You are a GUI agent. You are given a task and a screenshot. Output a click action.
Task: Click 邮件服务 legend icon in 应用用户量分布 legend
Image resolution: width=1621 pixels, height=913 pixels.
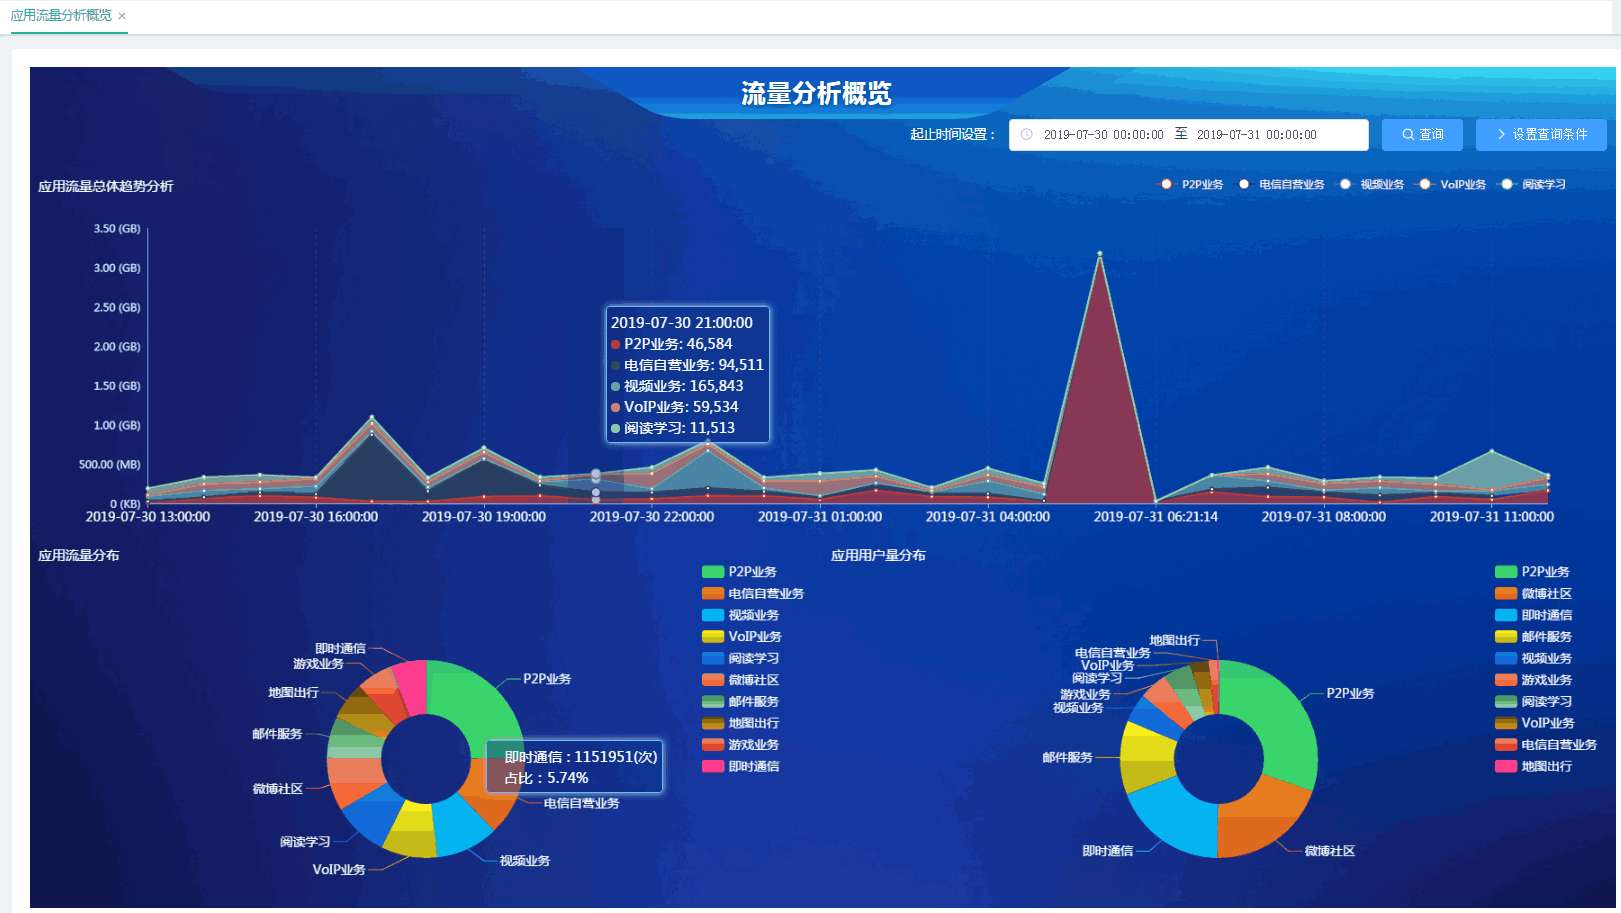point(1505,637)
